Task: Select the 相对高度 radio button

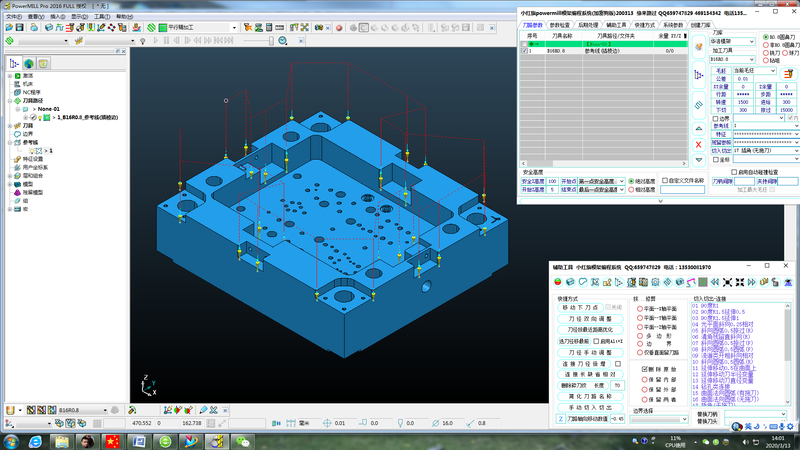Action: pyautogui.click(x=631, y=190)
